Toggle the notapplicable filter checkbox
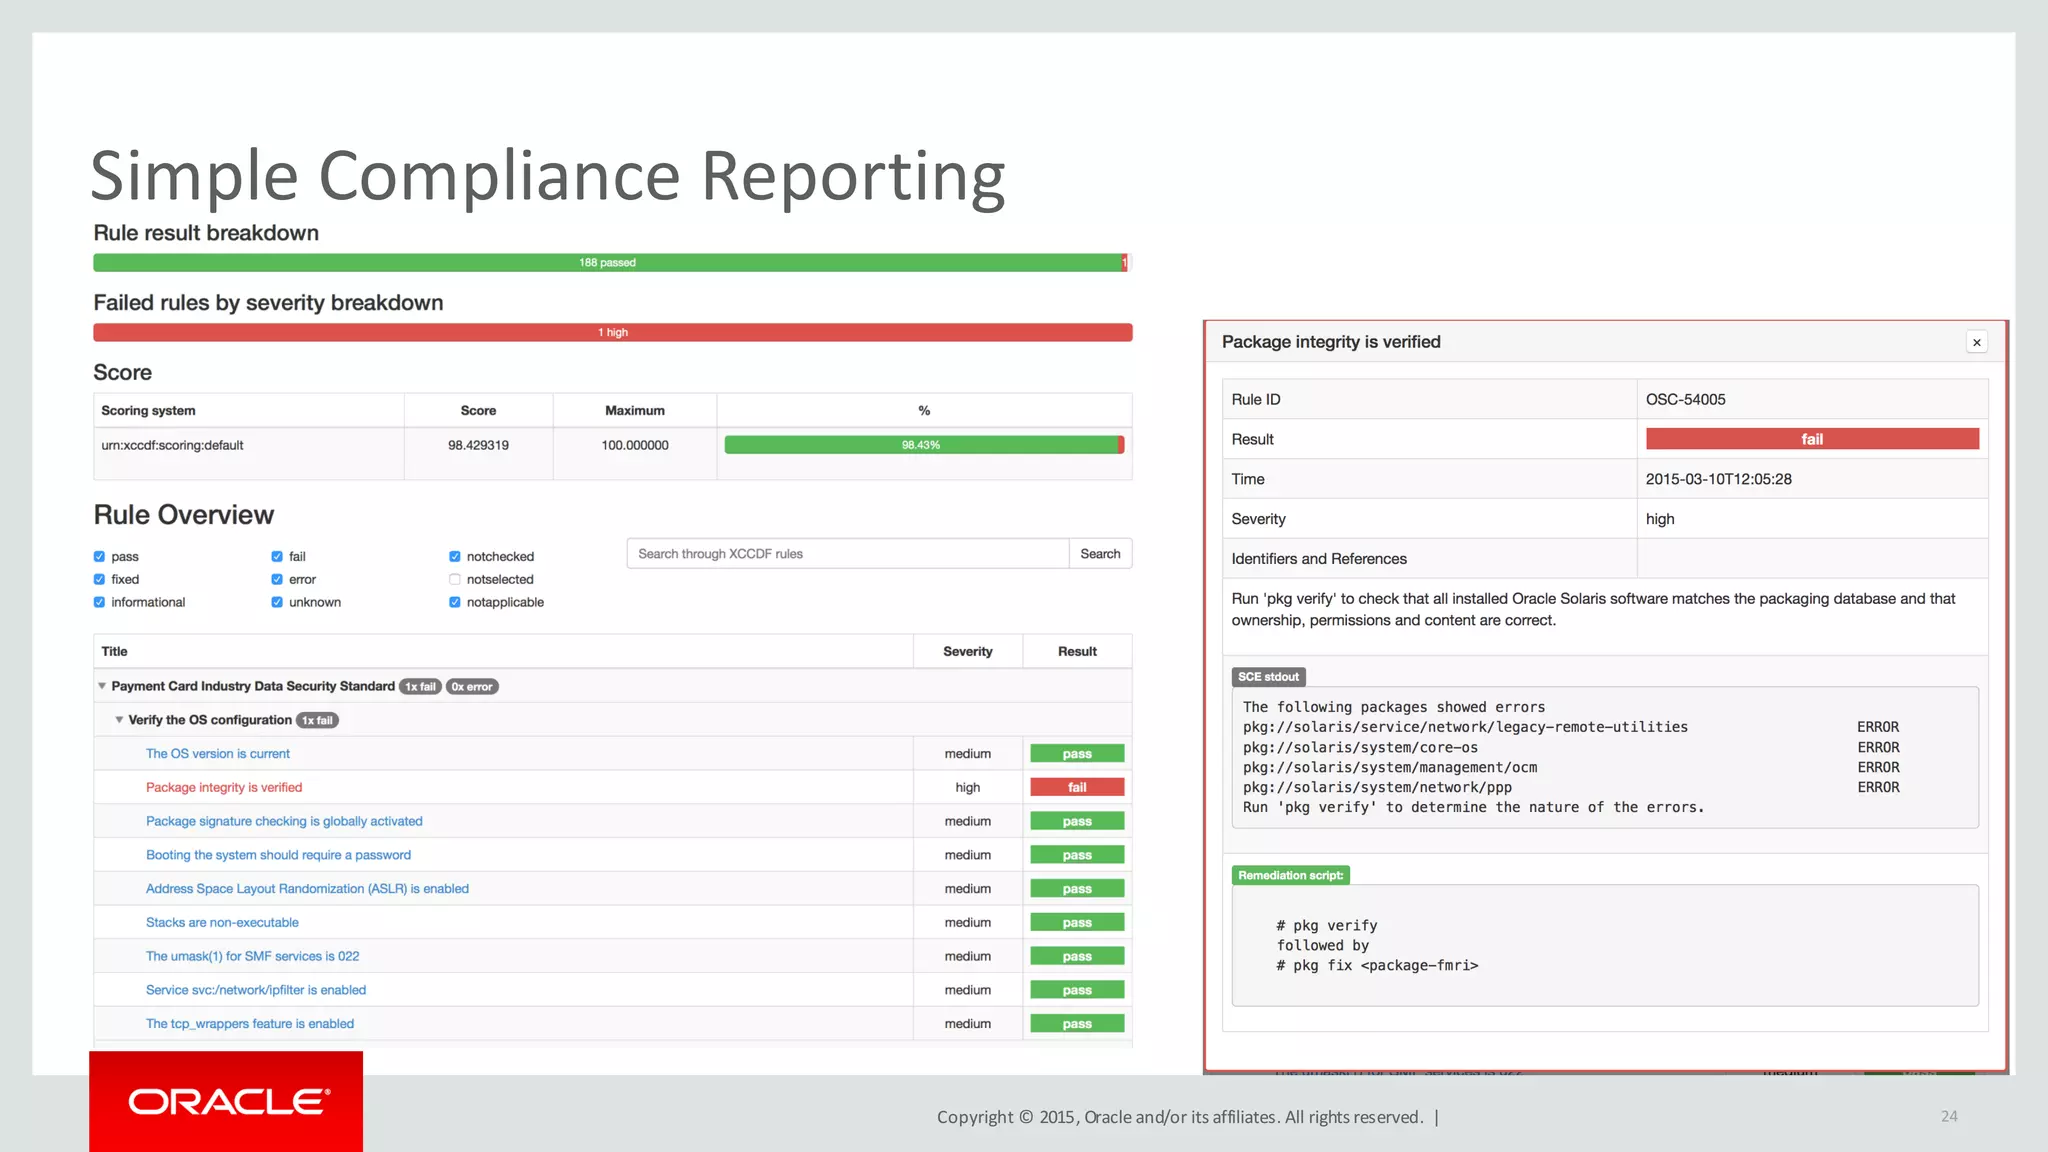 tap(455, 602)
